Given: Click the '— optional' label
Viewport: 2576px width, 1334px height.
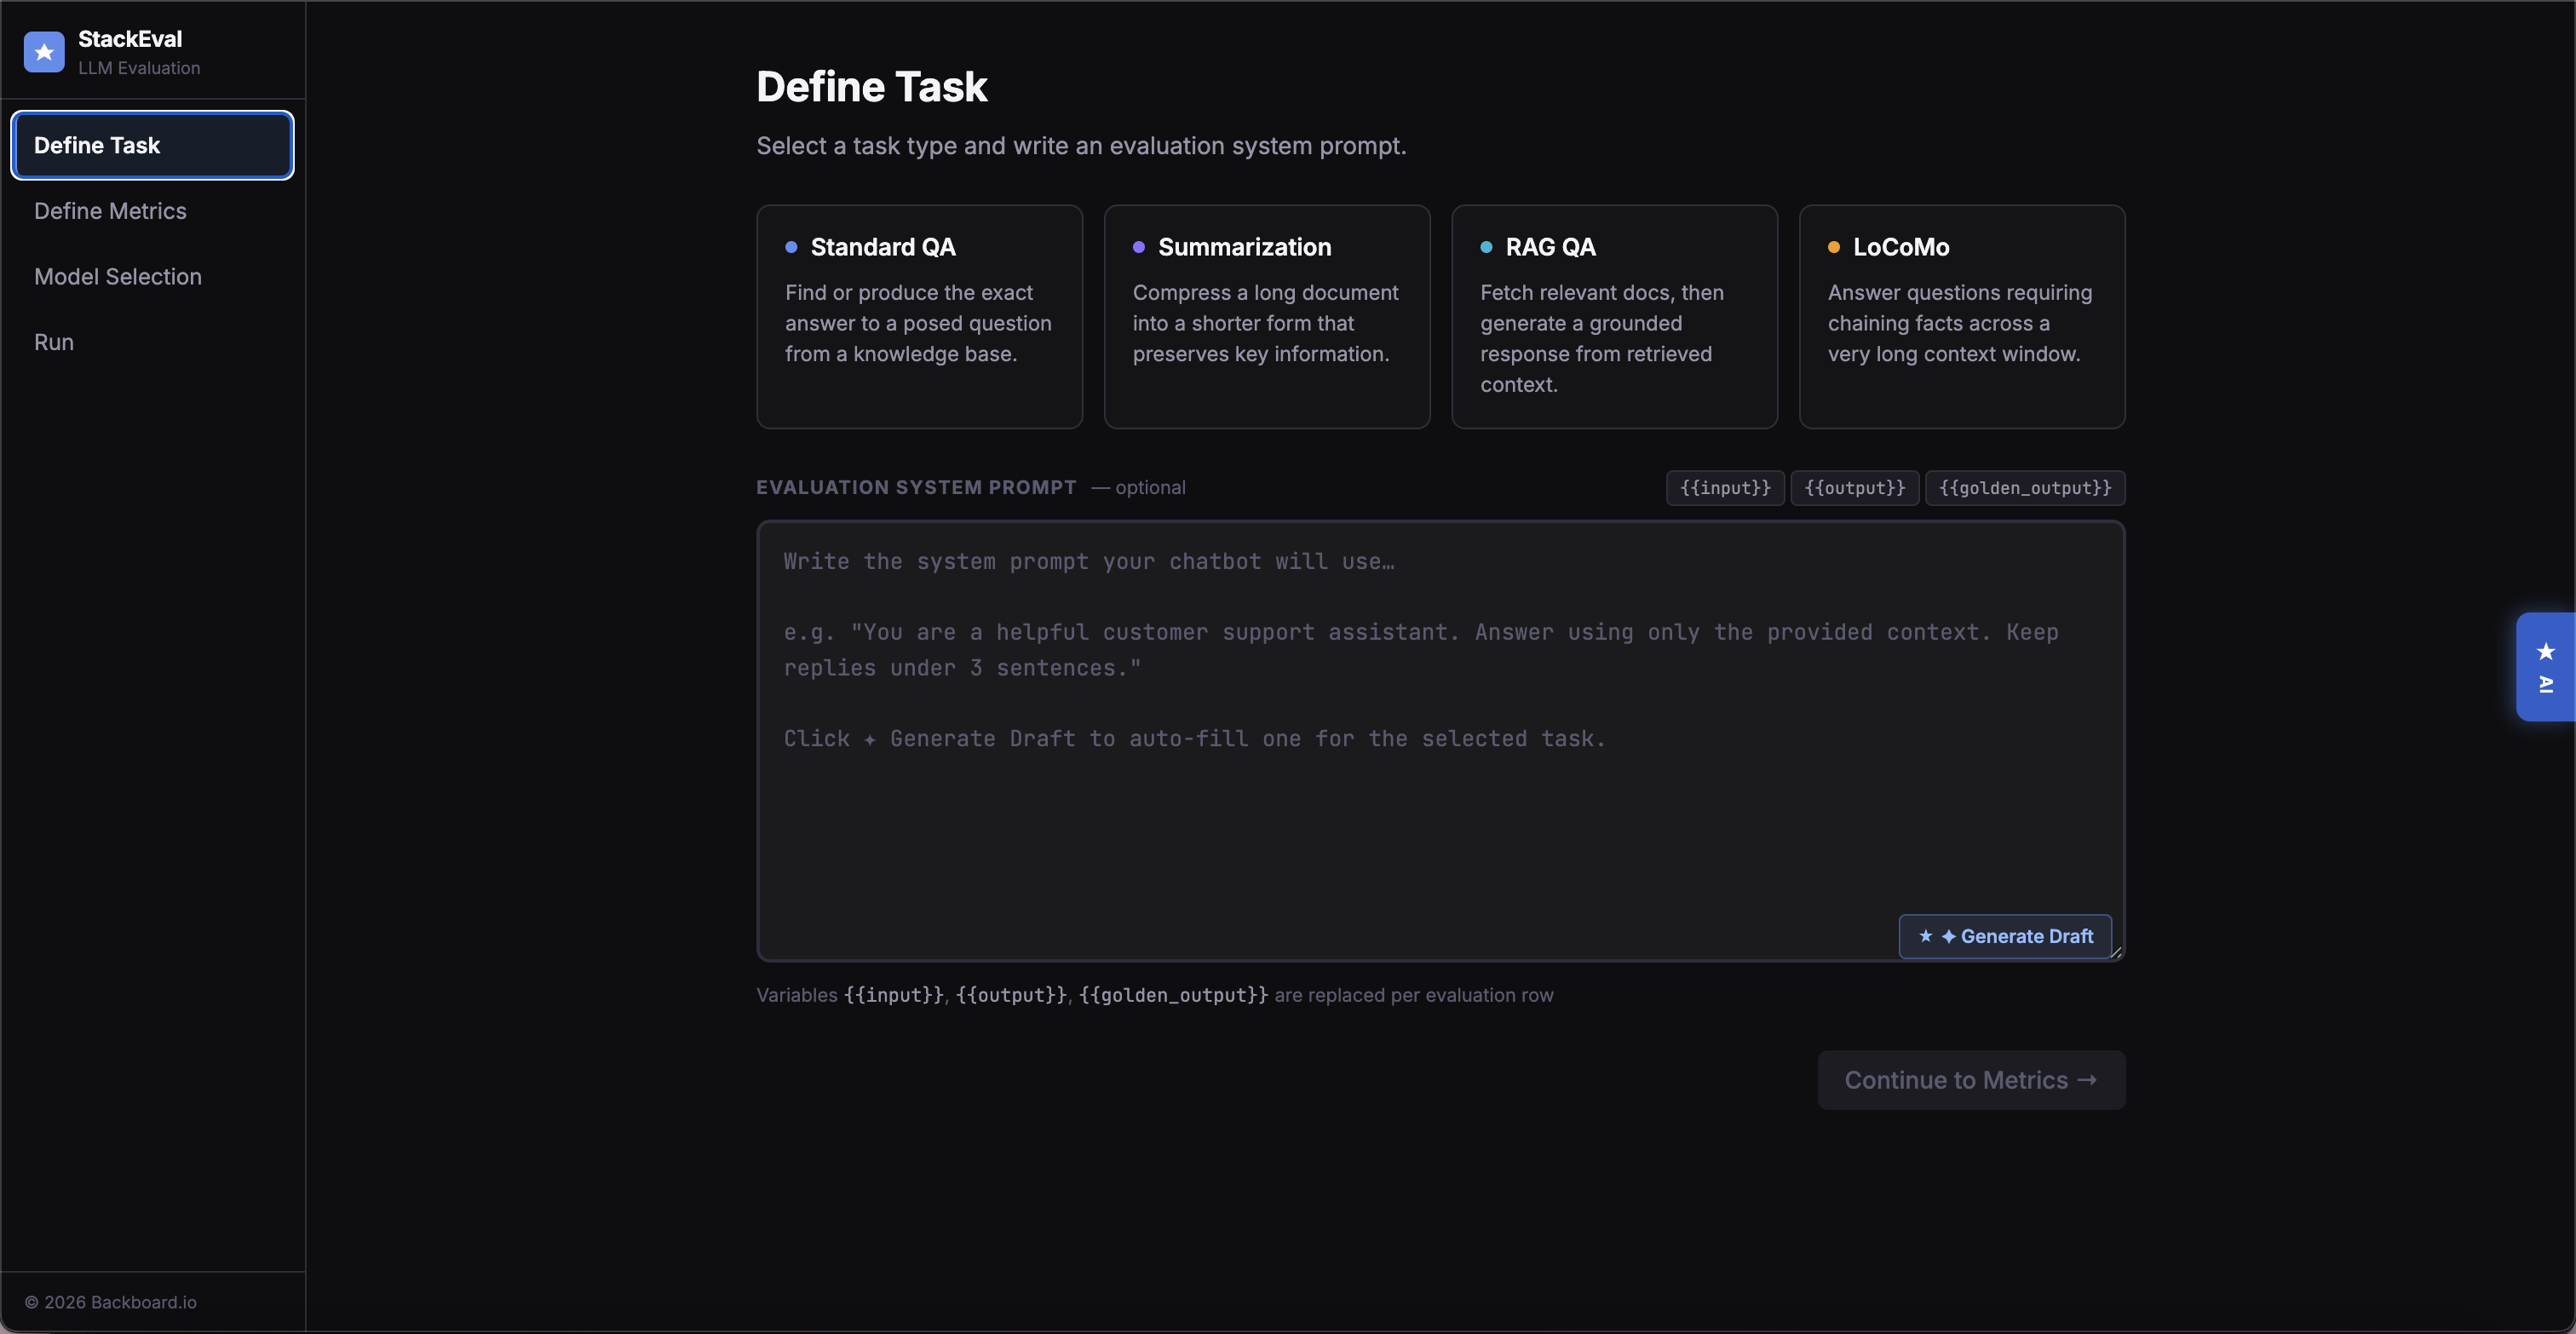Looking at the screenshot, I should coord(1138,487).
